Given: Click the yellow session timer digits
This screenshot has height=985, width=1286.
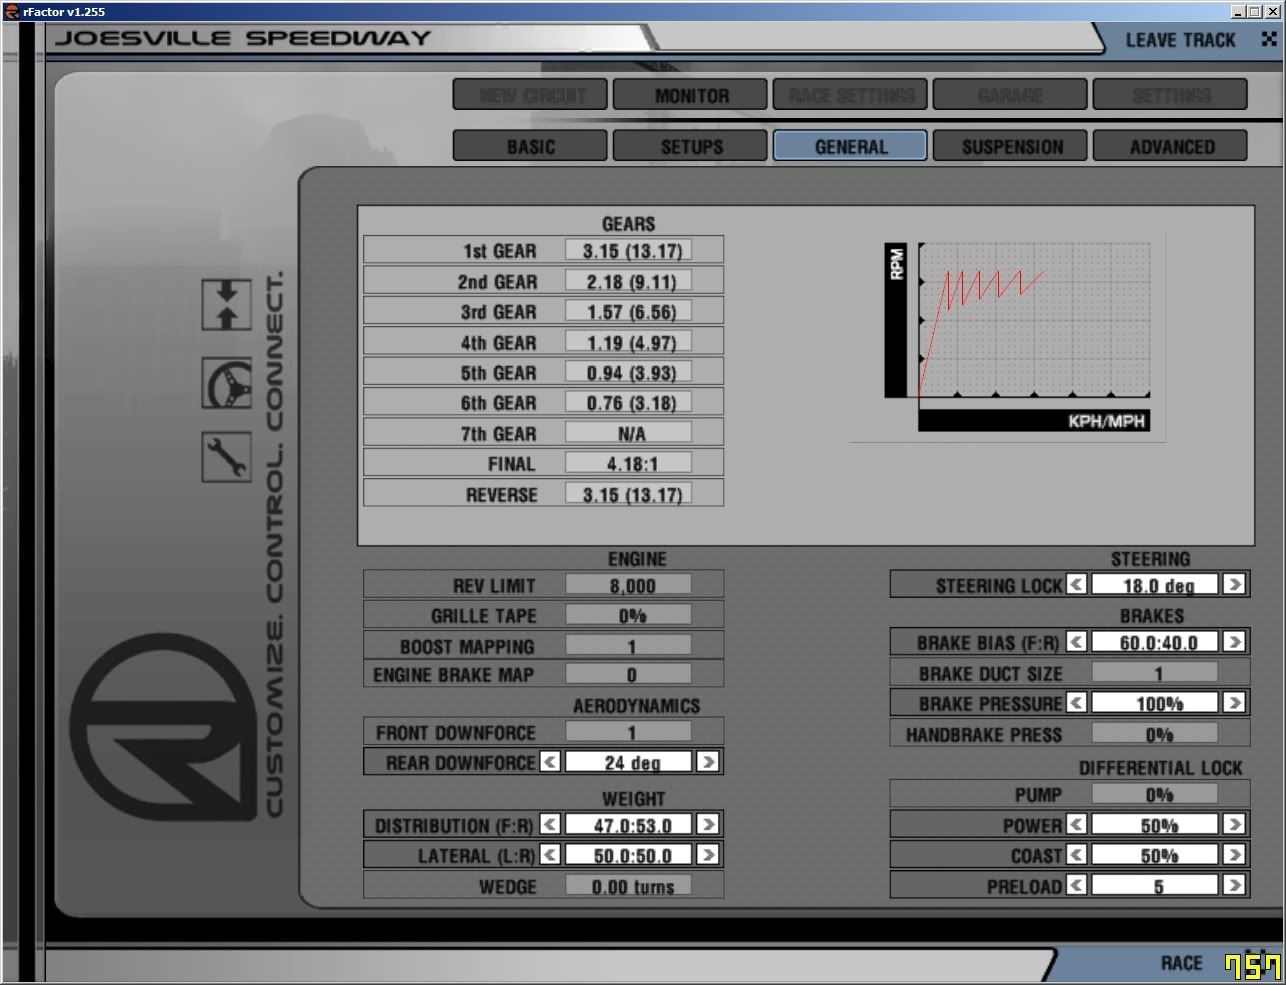Looking at the screenshot, I should (x=1252, y=966).
